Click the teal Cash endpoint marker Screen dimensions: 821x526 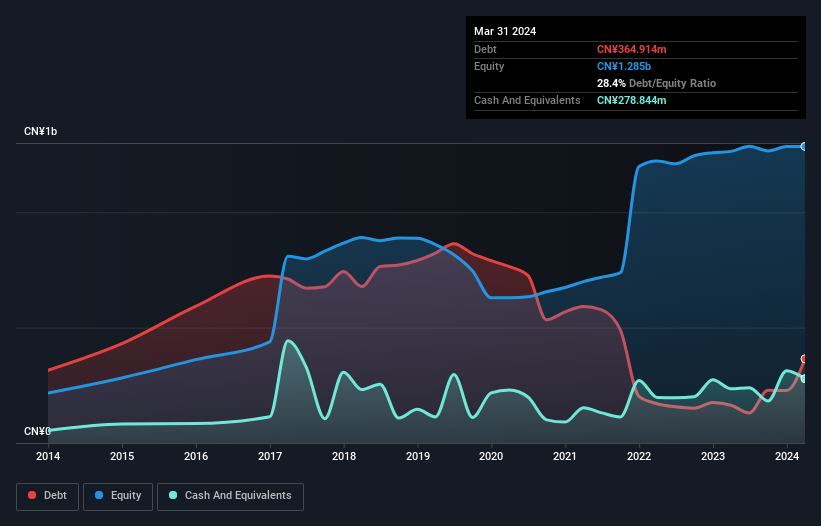(x=804, y=378)
